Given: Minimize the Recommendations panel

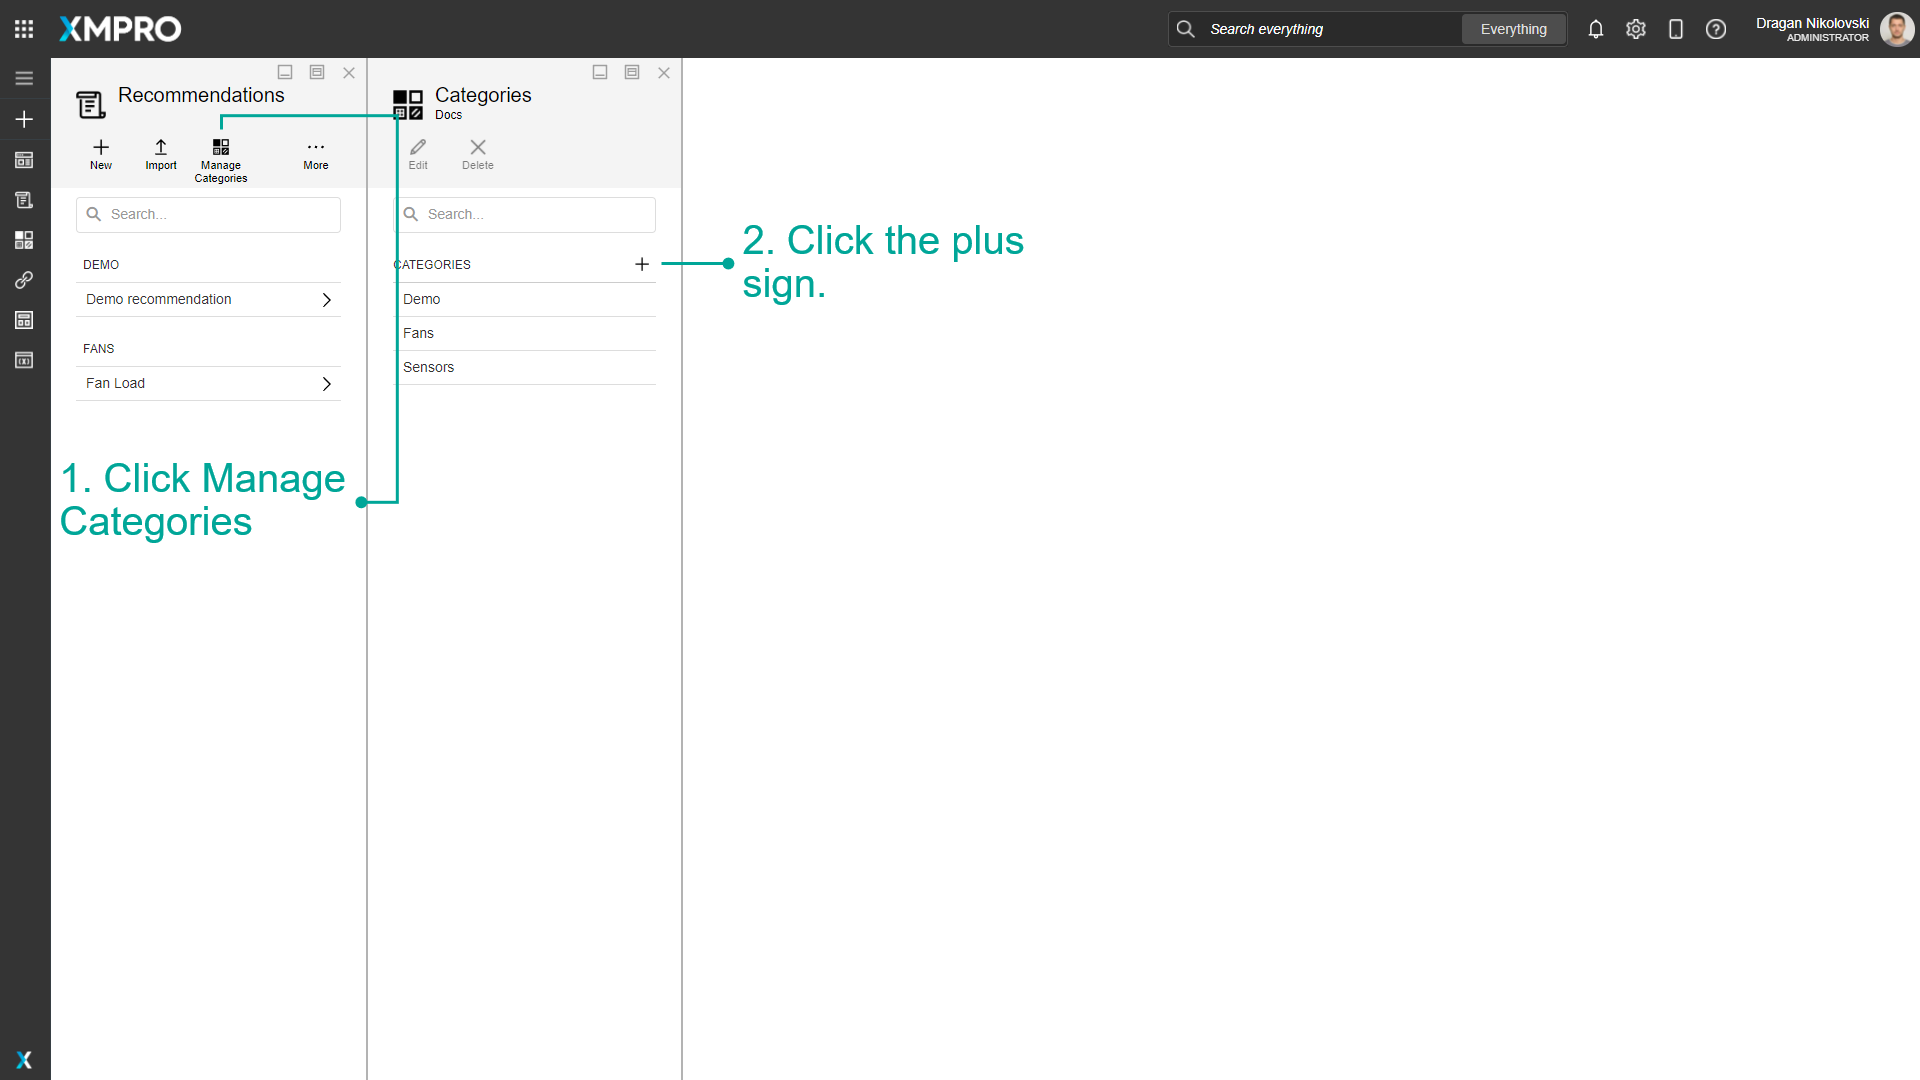Looking at the screenshot, I should click(x=285, y=72).
